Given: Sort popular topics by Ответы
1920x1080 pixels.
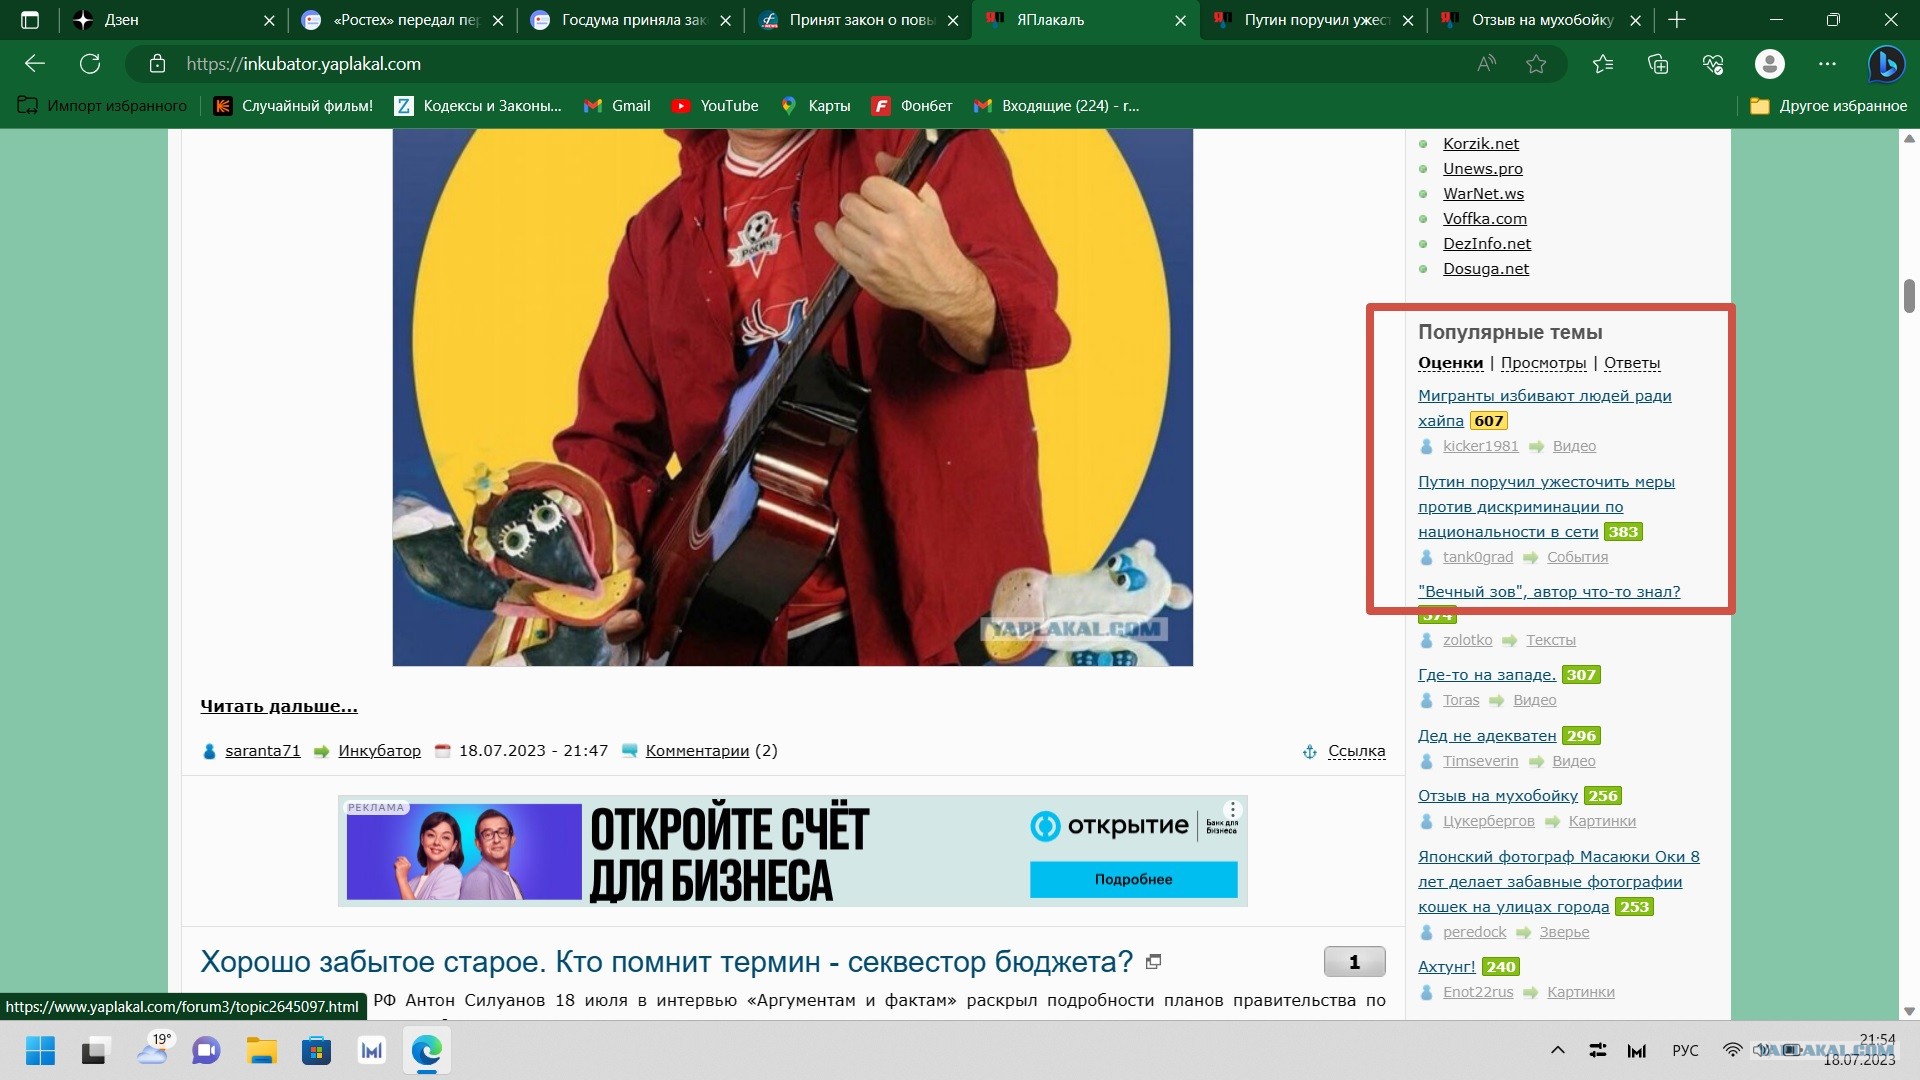Looking at the screenshot, I should pyautogui.click(x=1632, y=363).
